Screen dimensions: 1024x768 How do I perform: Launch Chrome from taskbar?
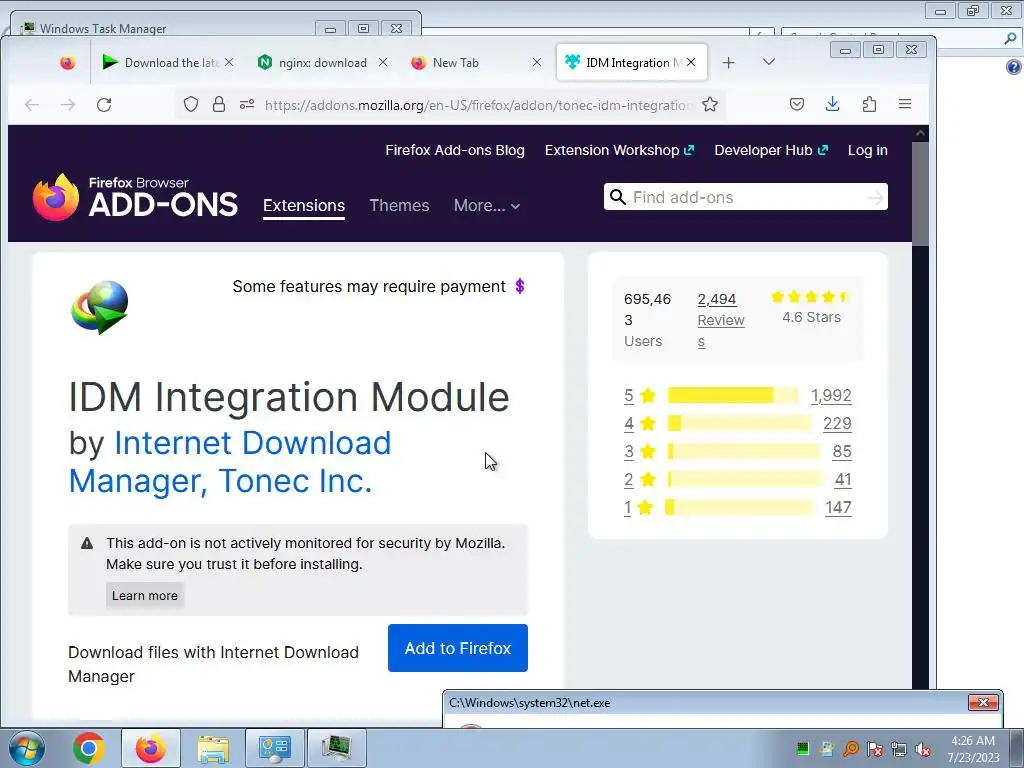coord(89,748)
